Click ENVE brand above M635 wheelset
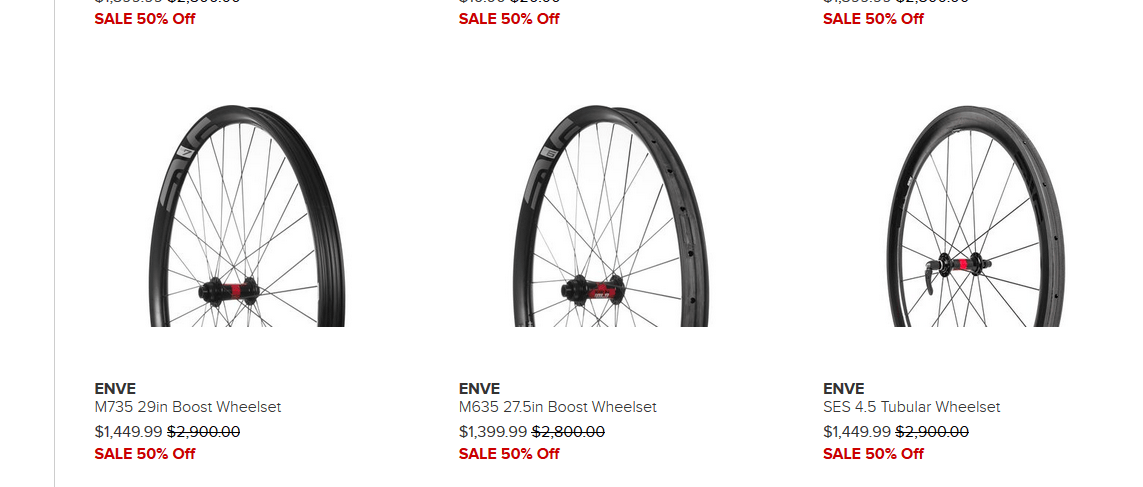 (x=479, y=388)
